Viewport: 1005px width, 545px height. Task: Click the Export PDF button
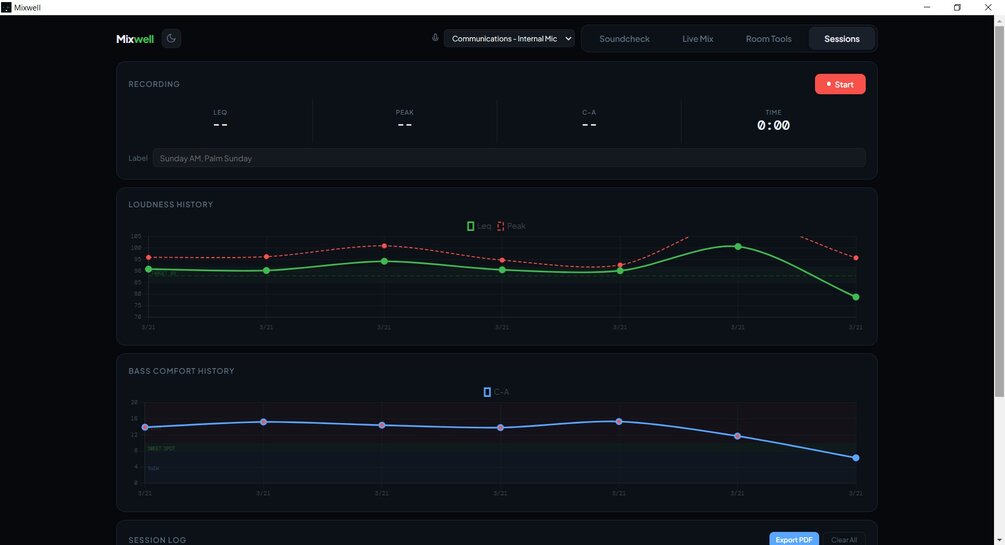point(793,539)
